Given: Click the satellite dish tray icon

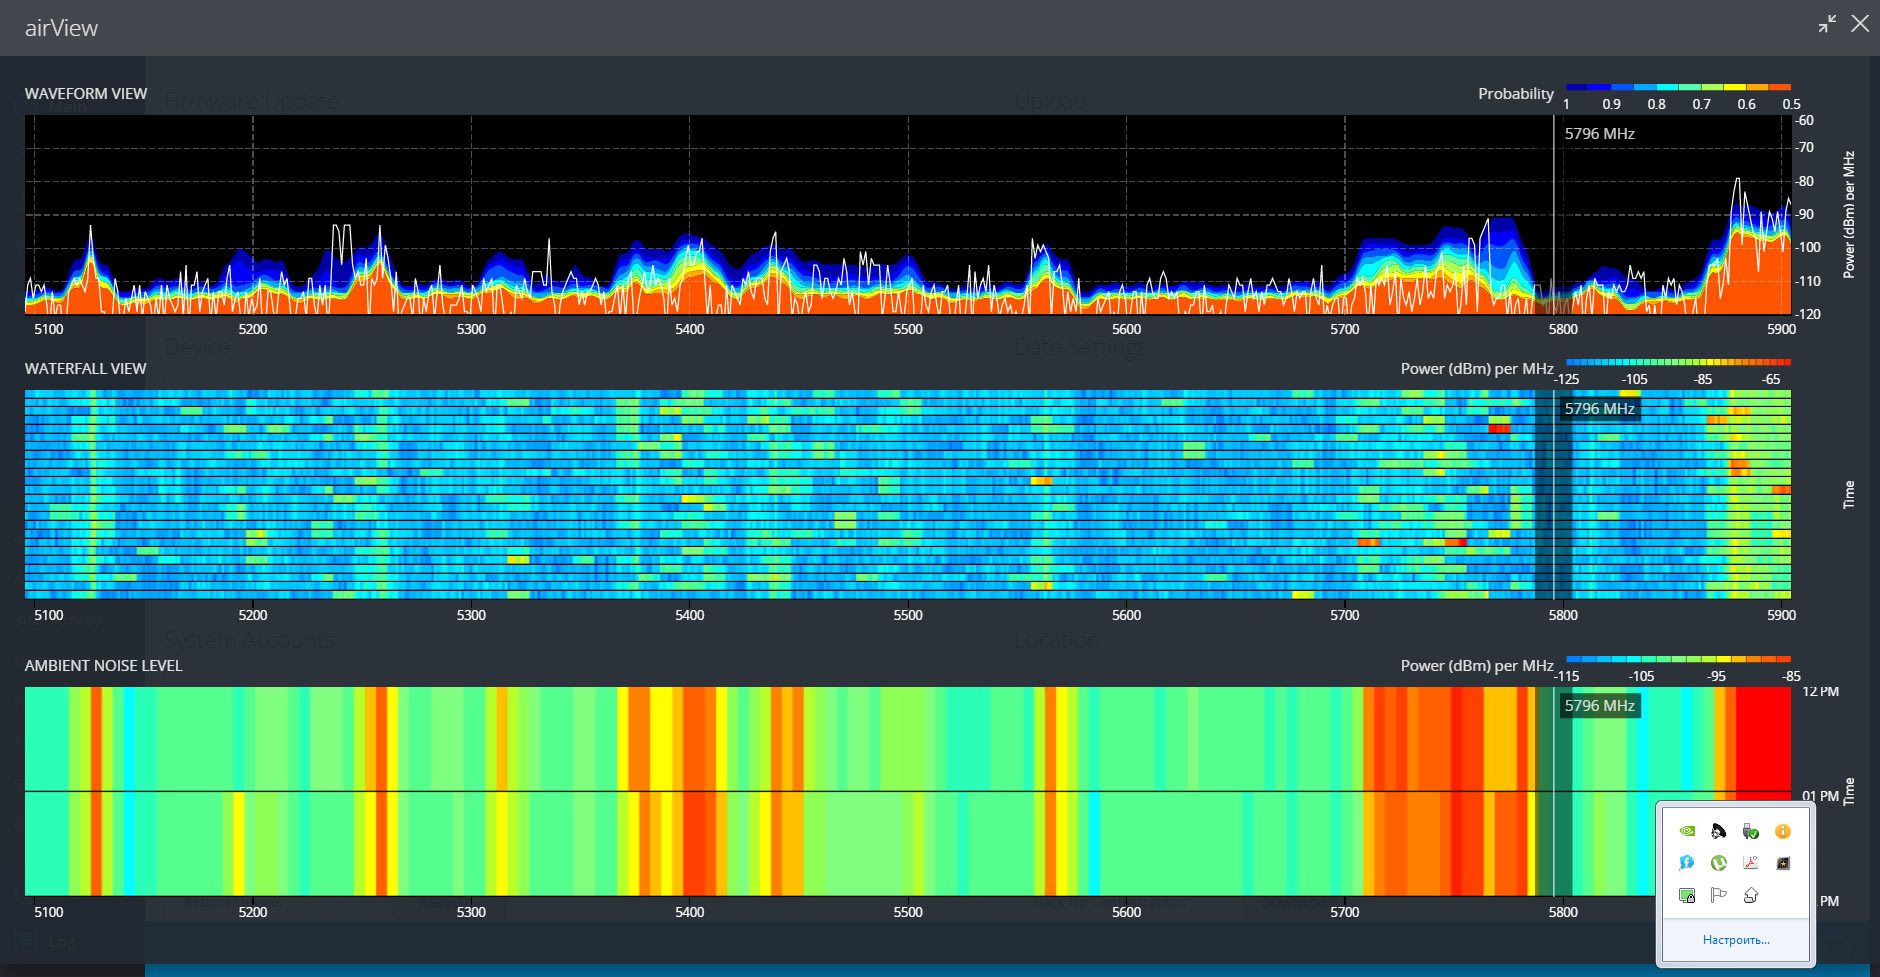Looking at the screenshot, I should pyautogui.click(x=1719, y=831).
